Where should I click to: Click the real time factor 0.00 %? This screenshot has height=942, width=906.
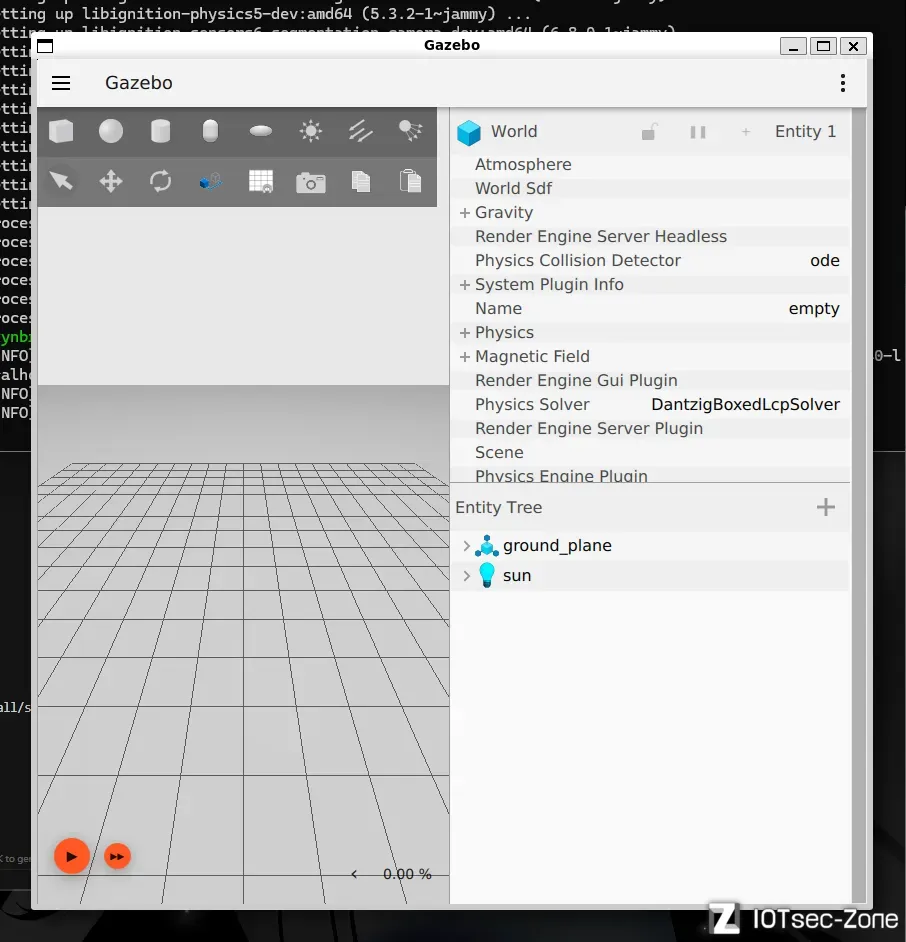tap(407, 874)
